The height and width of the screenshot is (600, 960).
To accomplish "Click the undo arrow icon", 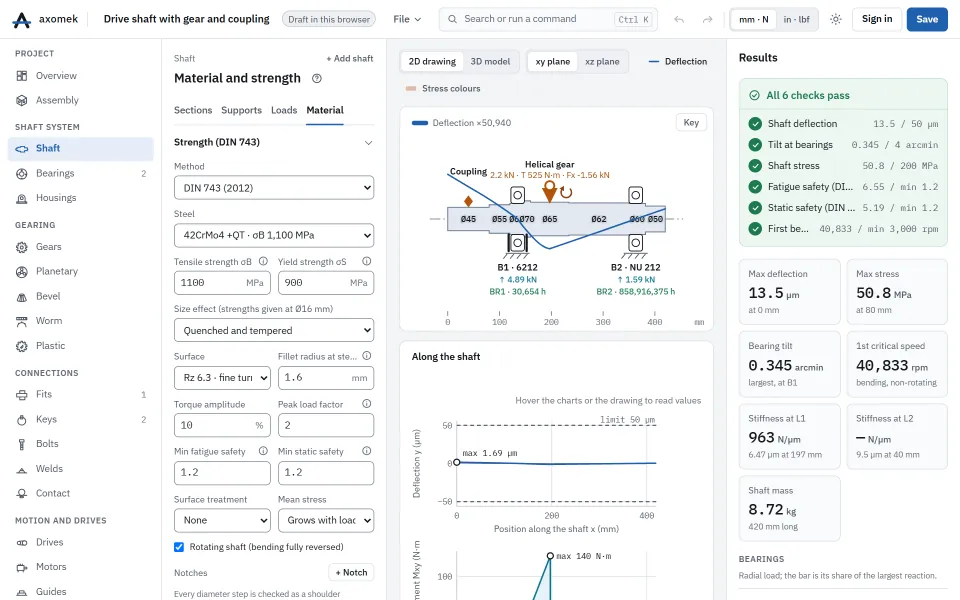I will pos(679,20).
